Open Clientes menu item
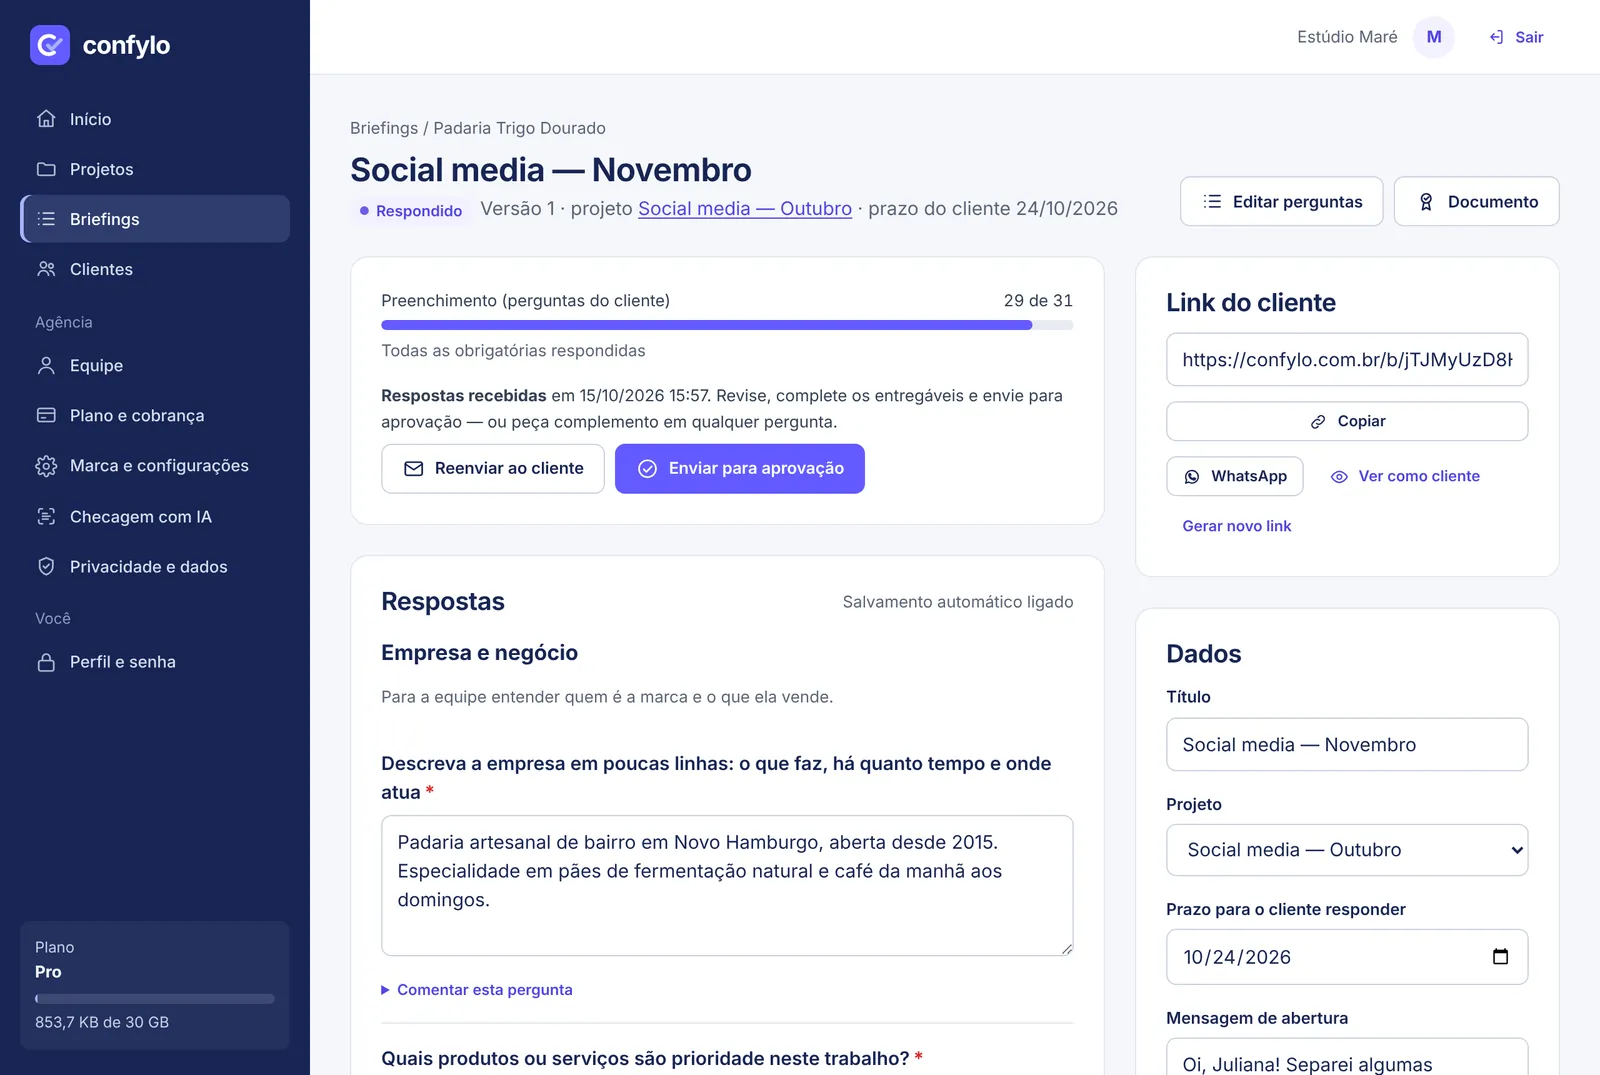Screen dimensions: 1600x1075 (x=155, y=269)
